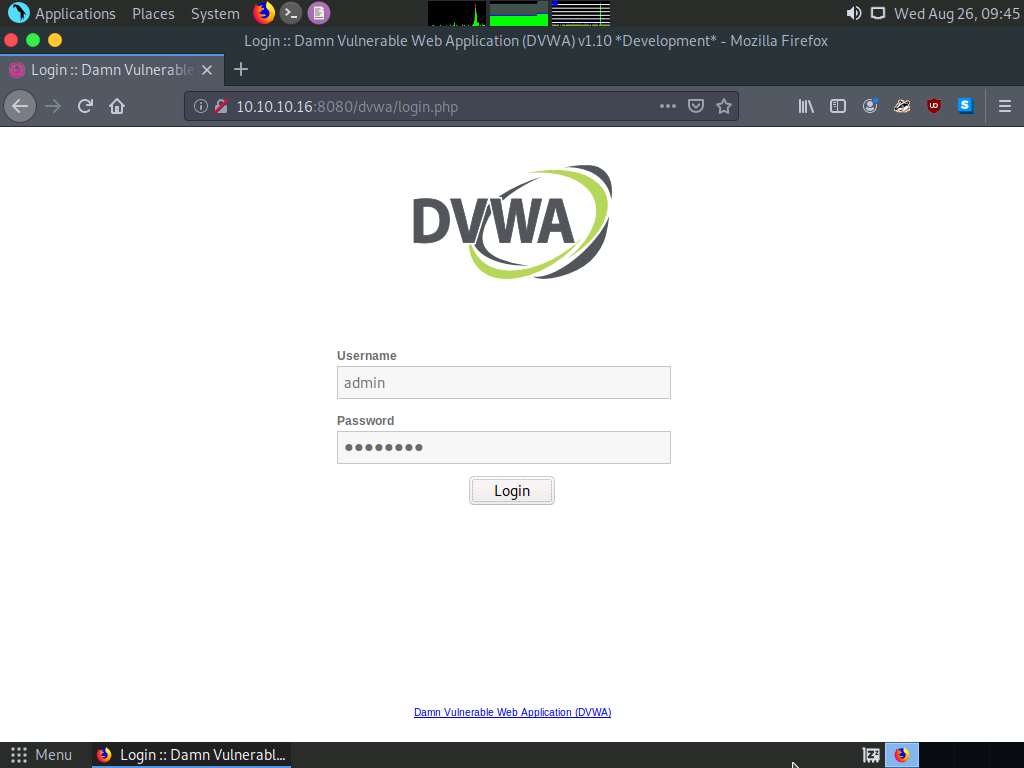Open the Firefox application menu

[1005, 106]
